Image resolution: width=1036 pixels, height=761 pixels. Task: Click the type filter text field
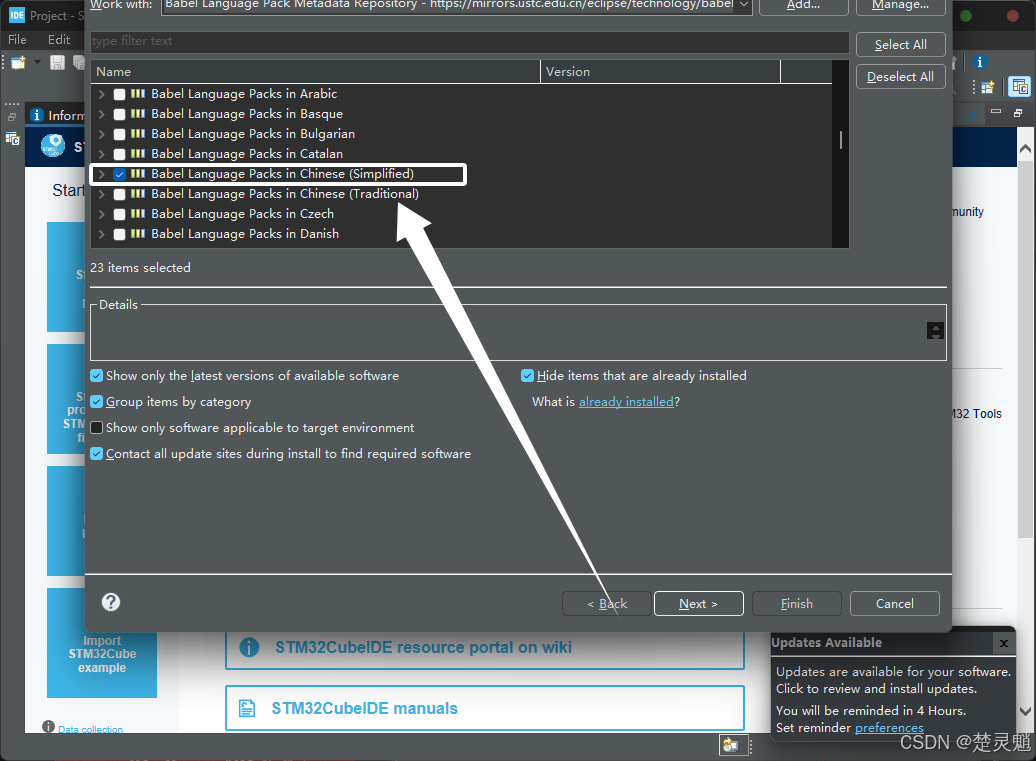tap(470, 42)
